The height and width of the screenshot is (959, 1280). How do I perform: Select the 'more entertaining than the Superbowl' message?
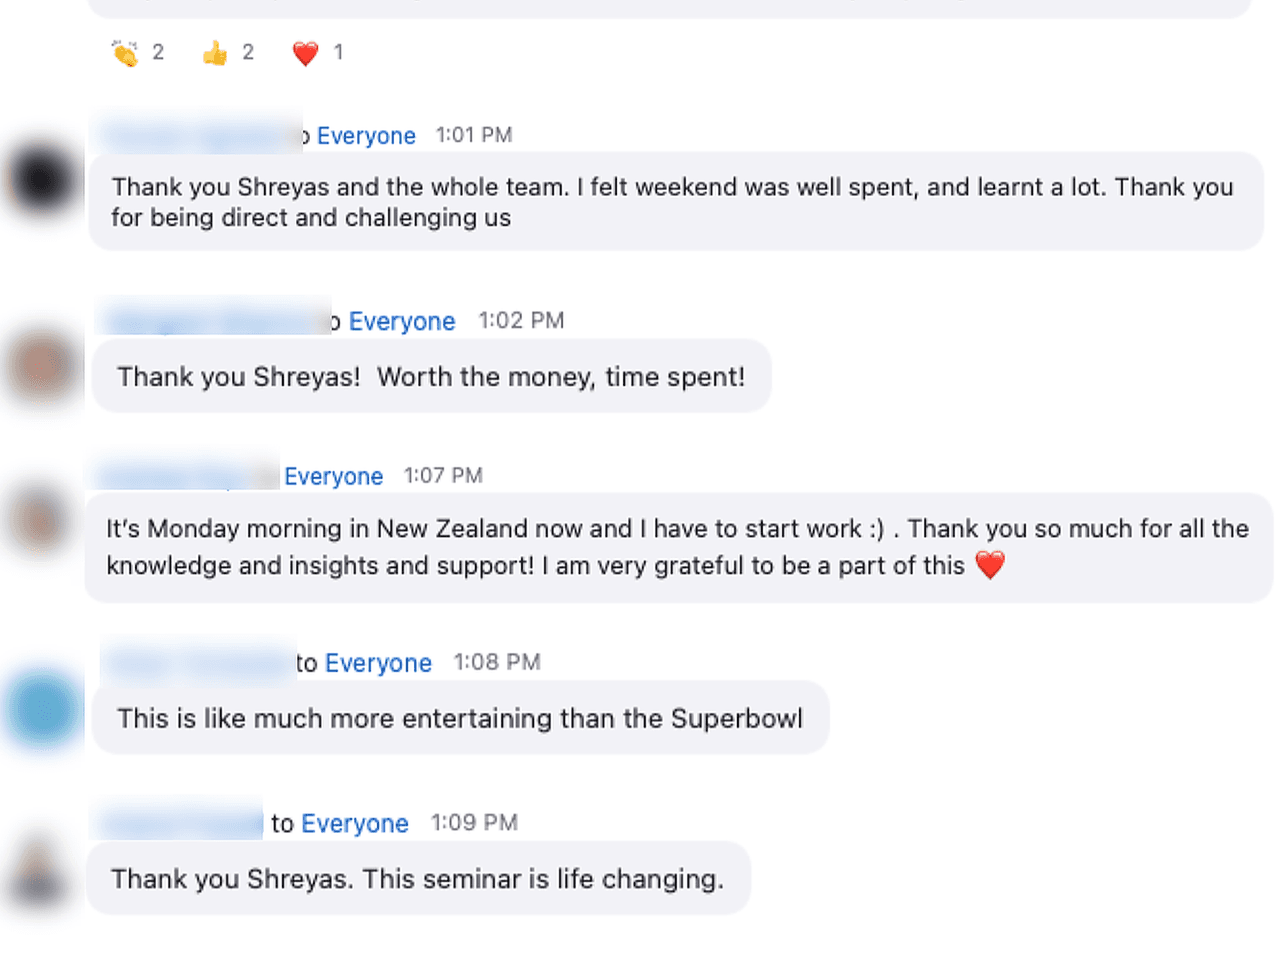coord(460,719)
